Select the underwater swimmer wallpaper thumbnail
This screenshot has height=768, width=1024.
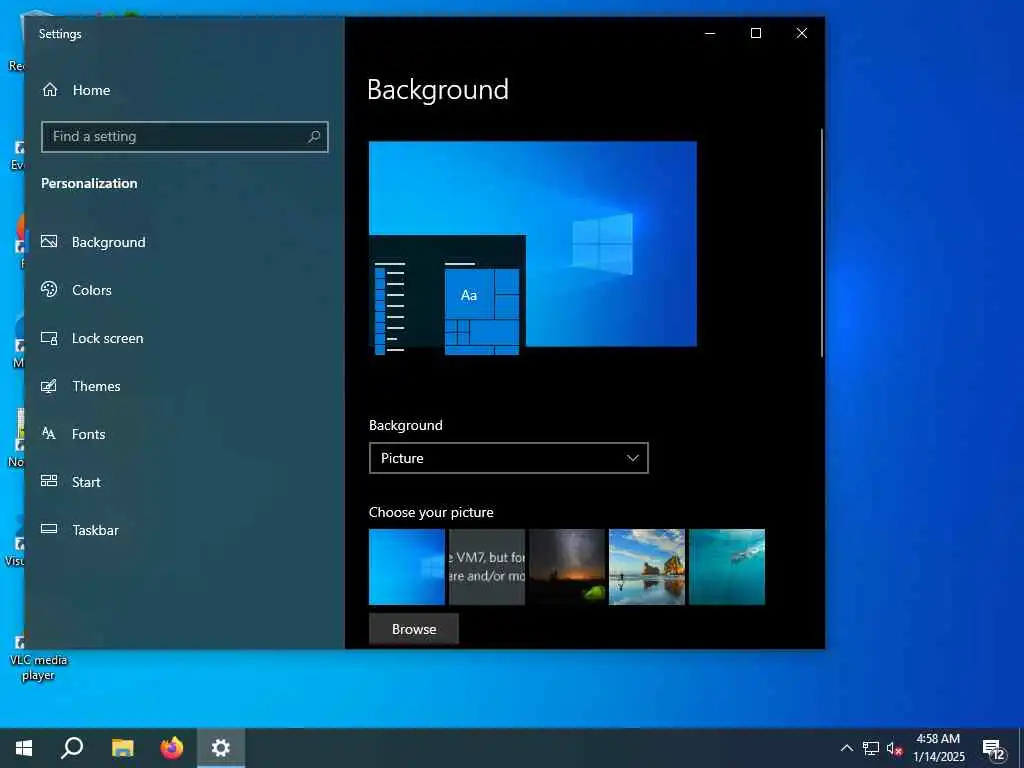(x=727, y=567)
